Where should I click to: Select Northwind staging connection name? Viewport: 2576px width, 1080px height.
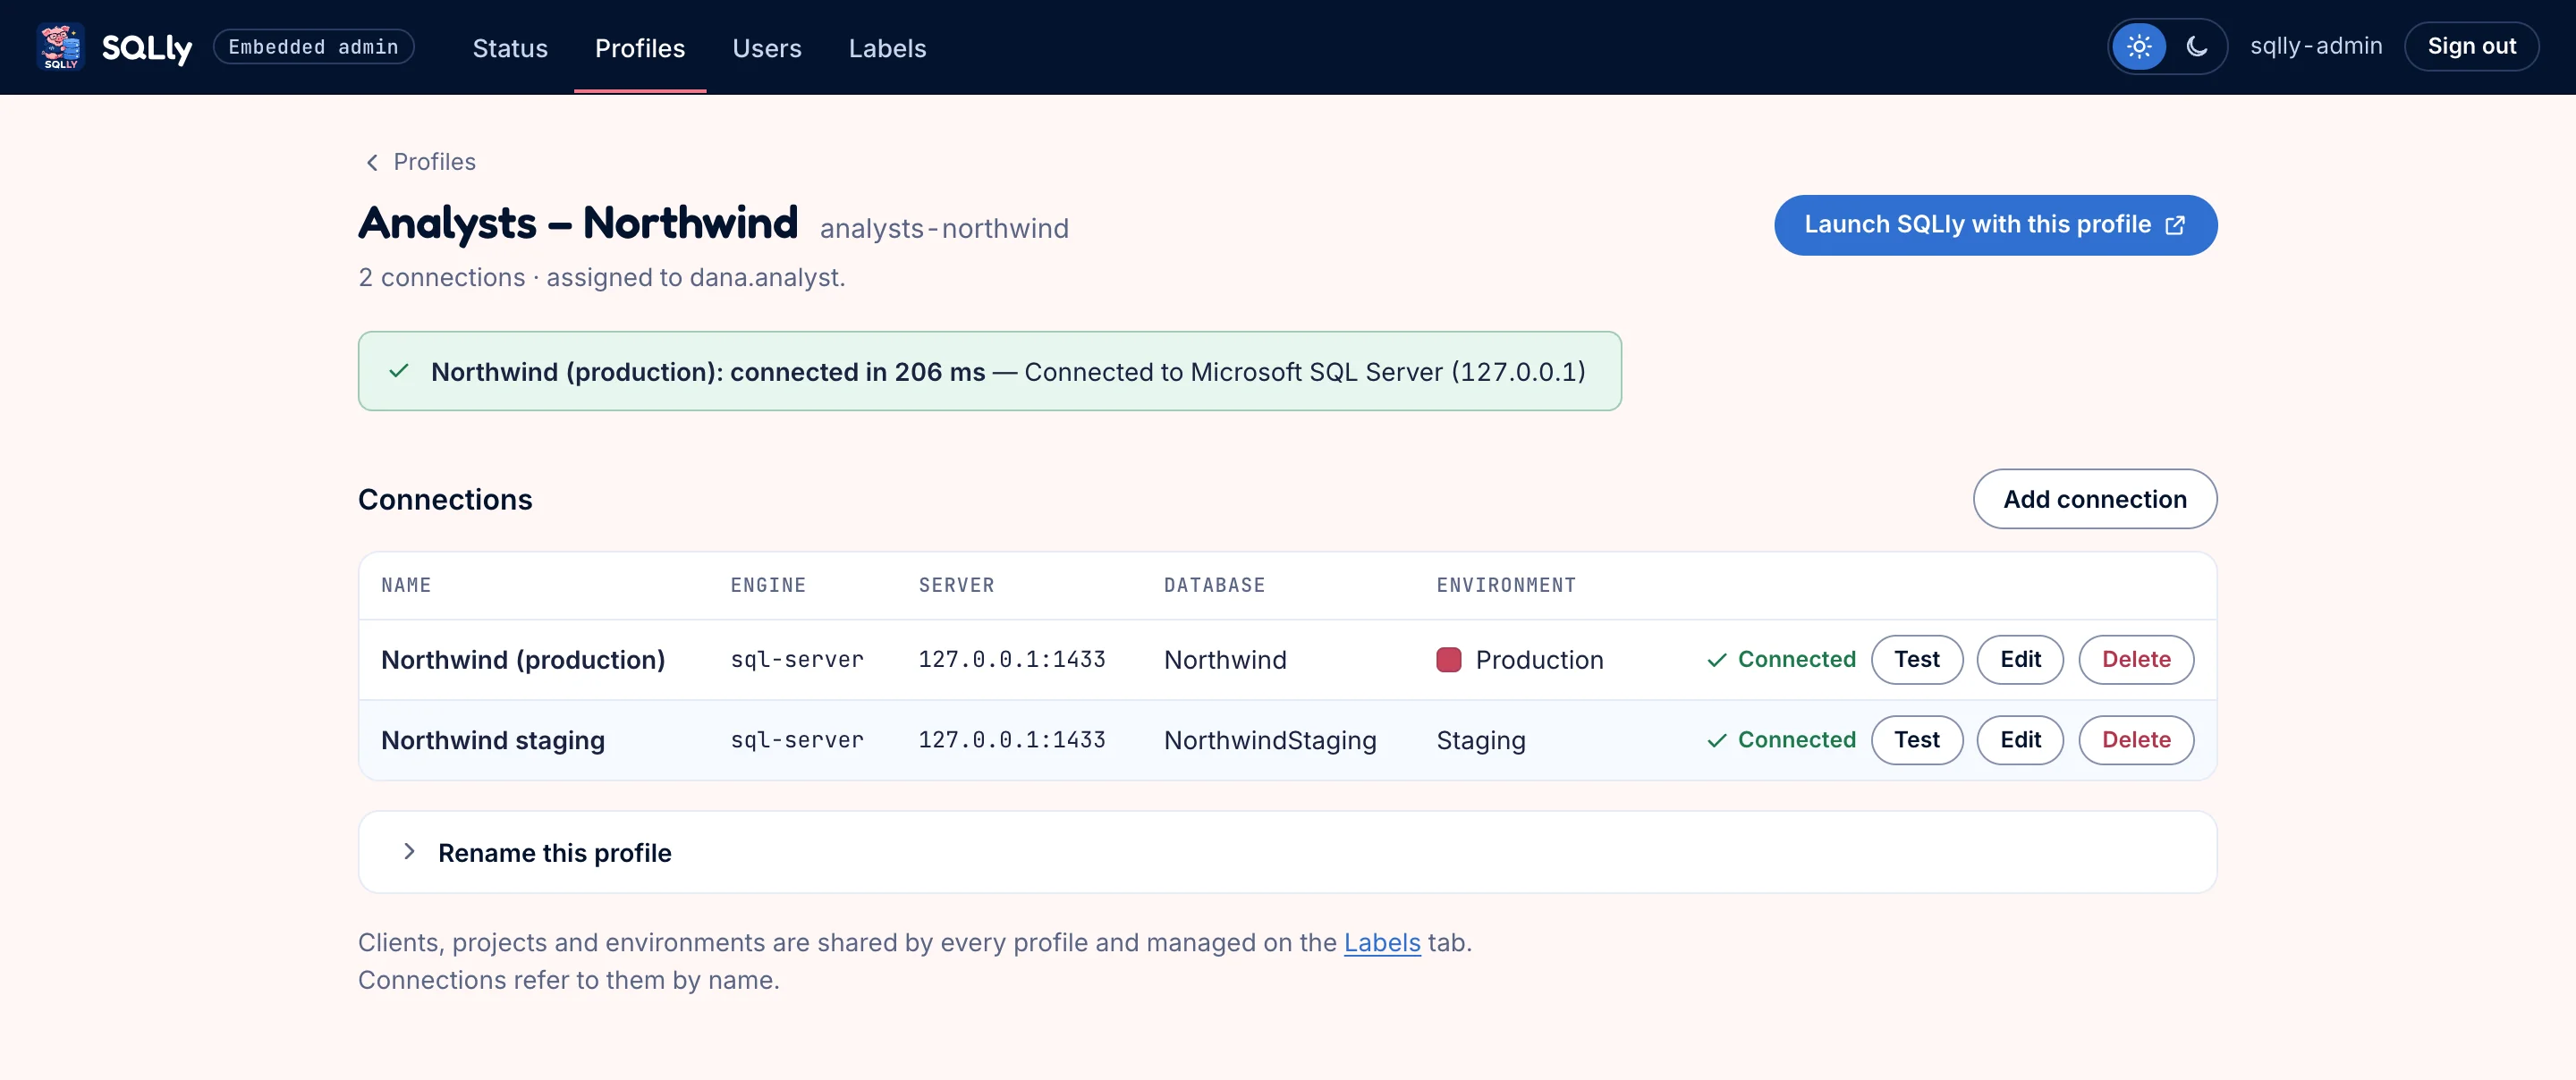(493, 740)
